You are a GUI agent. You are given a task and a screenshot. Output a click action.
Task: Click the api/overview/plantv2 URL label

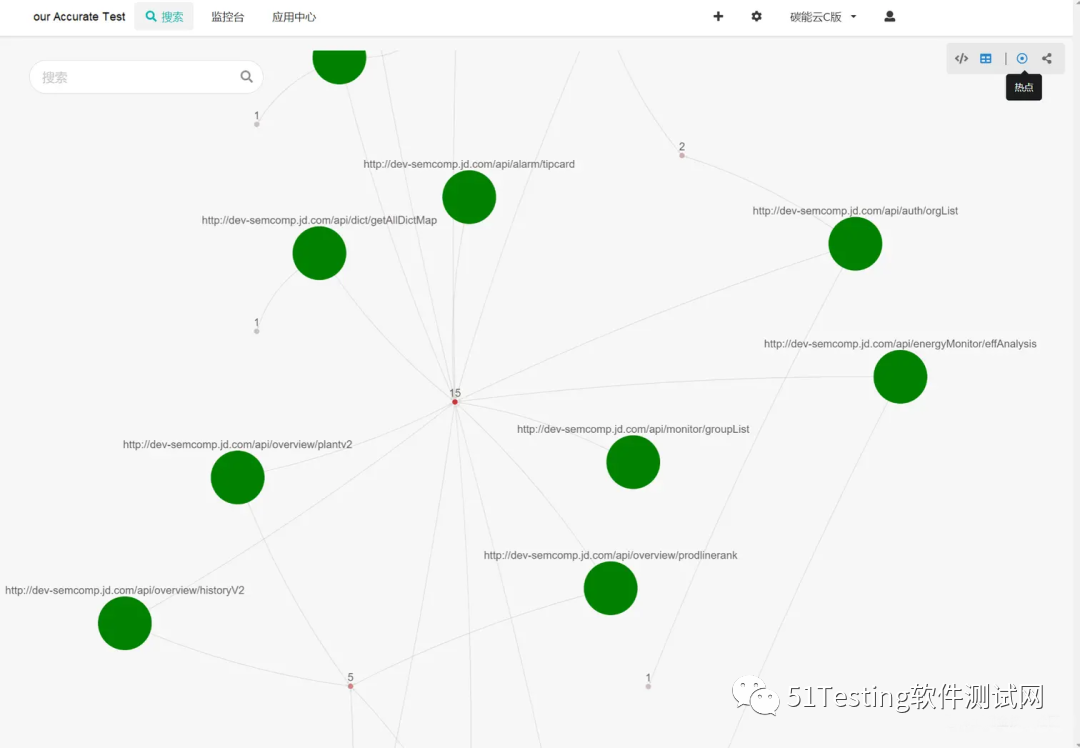(238, 444)
